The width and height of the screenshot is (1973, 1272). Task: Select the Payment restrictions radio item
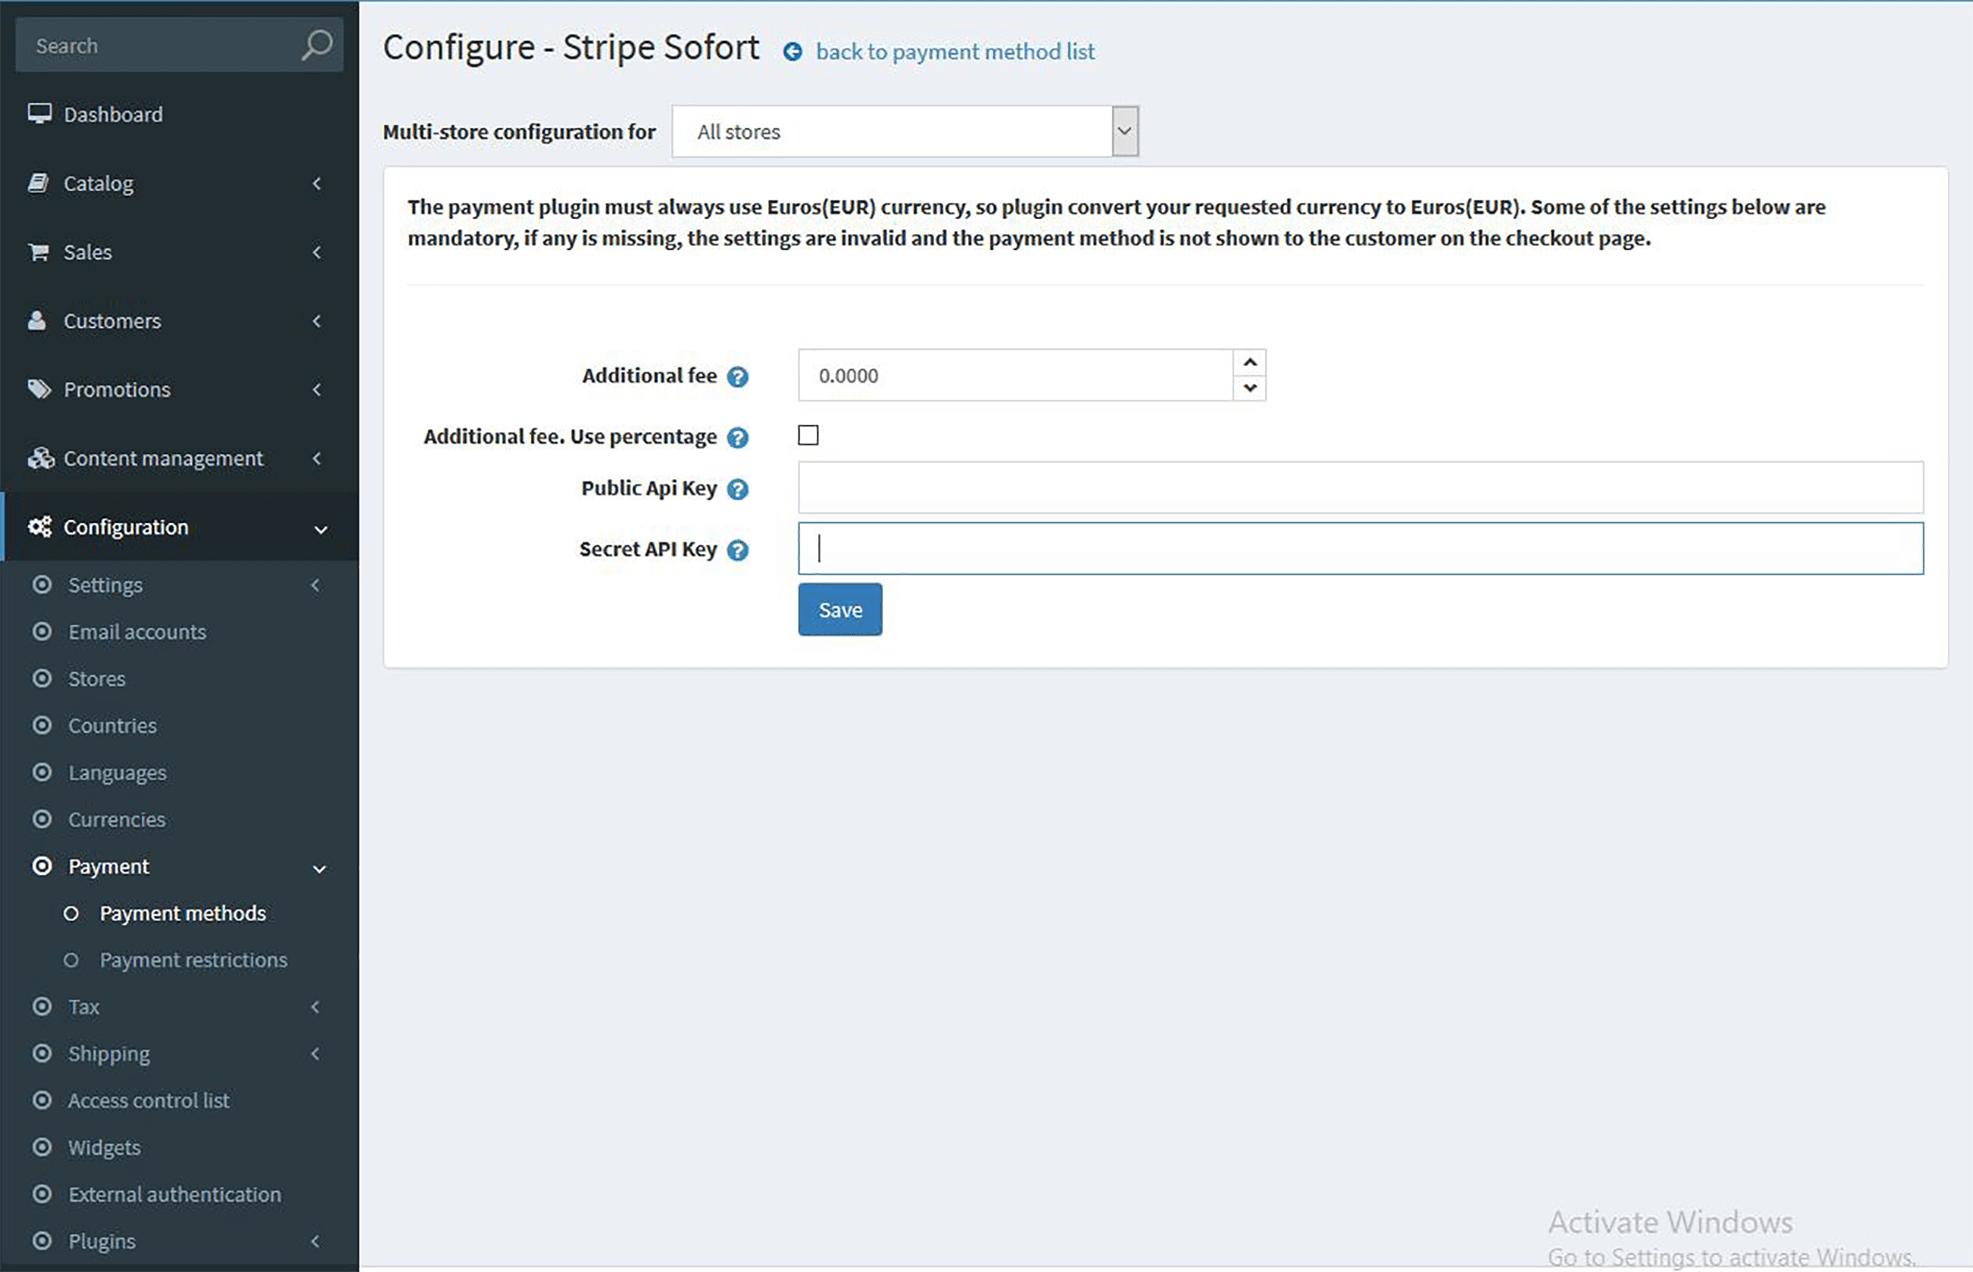71,960
